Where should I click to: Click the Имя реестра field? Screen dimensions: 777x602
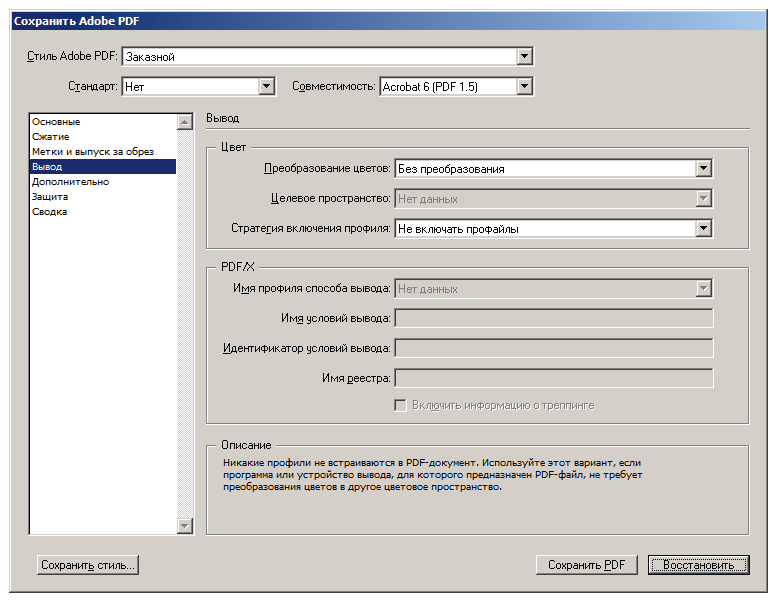click(x=554, y=378)
